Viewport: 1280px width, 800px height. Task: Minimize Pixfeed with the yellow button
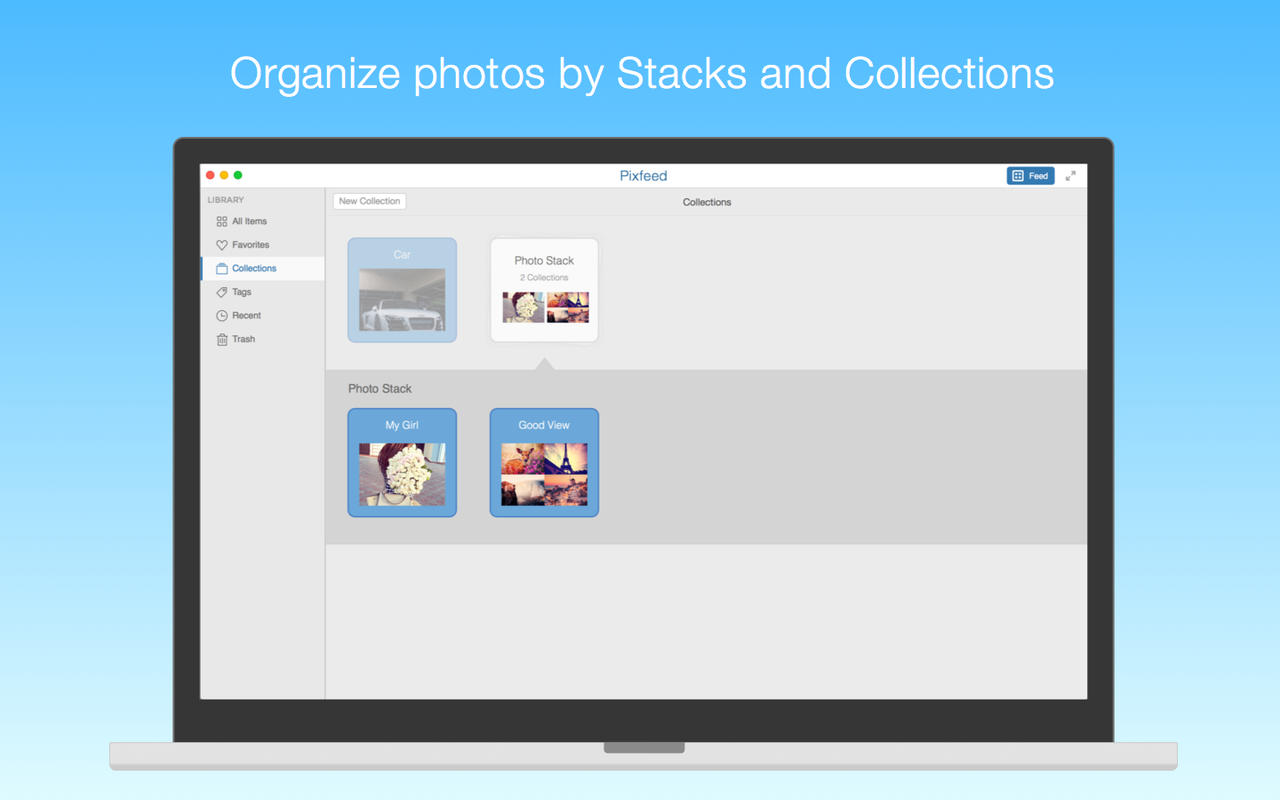pos(224,175)
